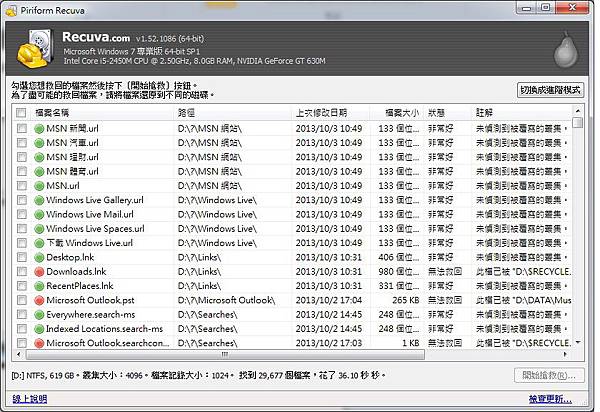Select the file name MSN 體育.url

(x=72, y=171)
